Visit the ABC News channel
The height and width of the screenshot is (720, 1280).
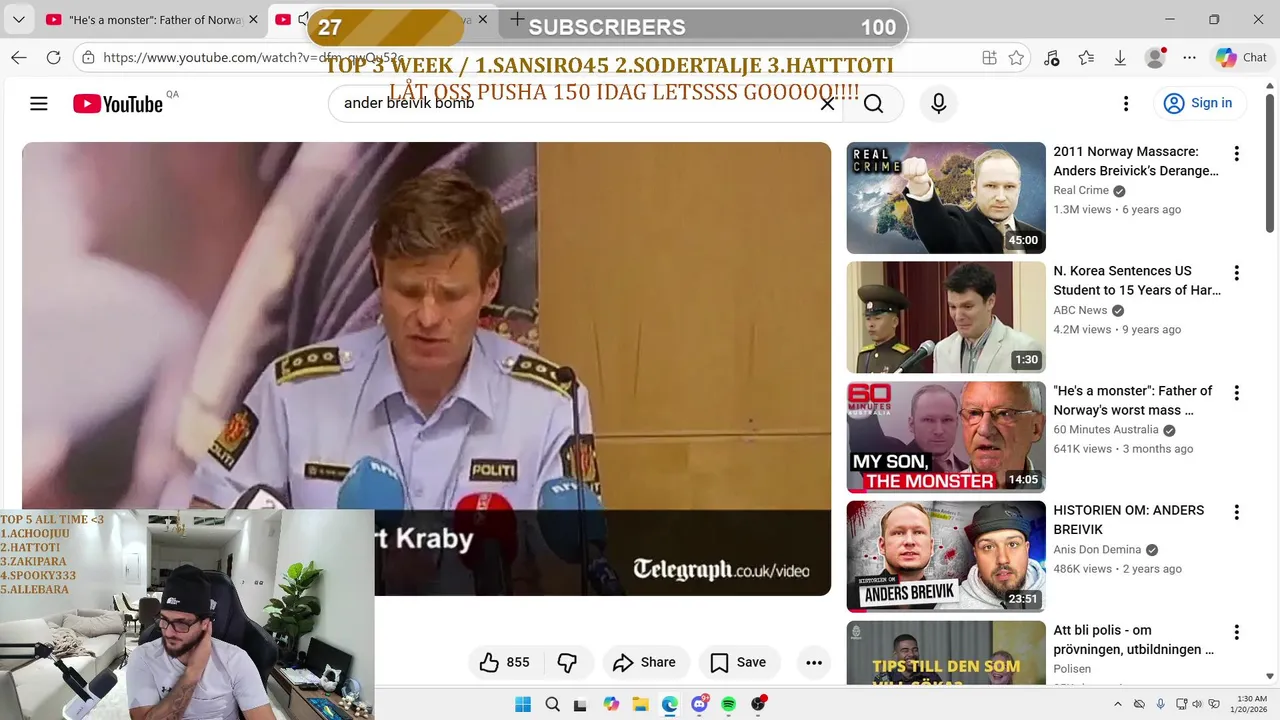click(1080, 310)
